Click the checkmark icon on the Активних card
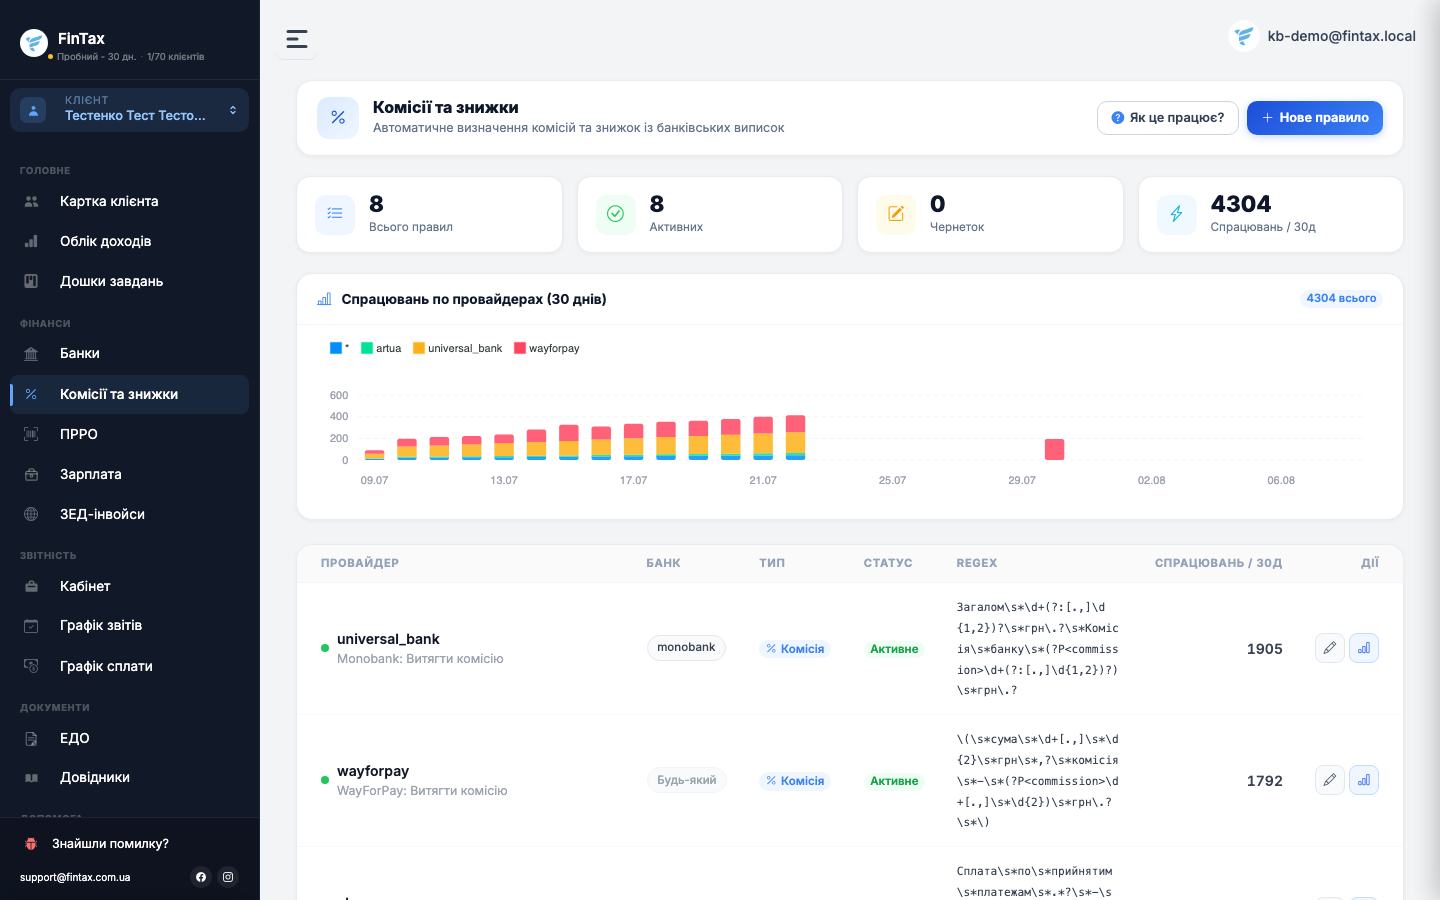1440x900 pixels. click(x=616, y=214)
